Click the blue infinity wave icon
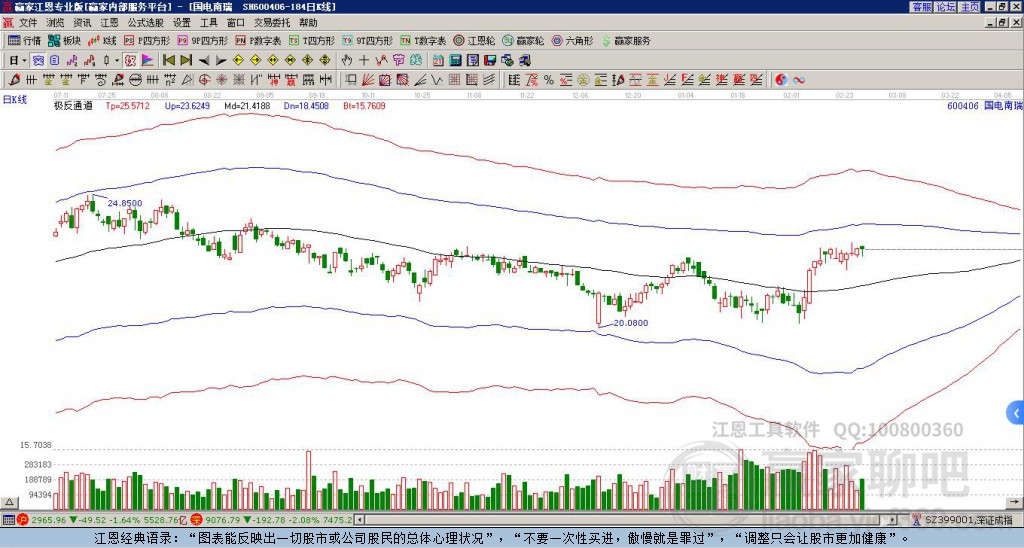This screenshot has height=548, width=1024. (x=799, y=80)
